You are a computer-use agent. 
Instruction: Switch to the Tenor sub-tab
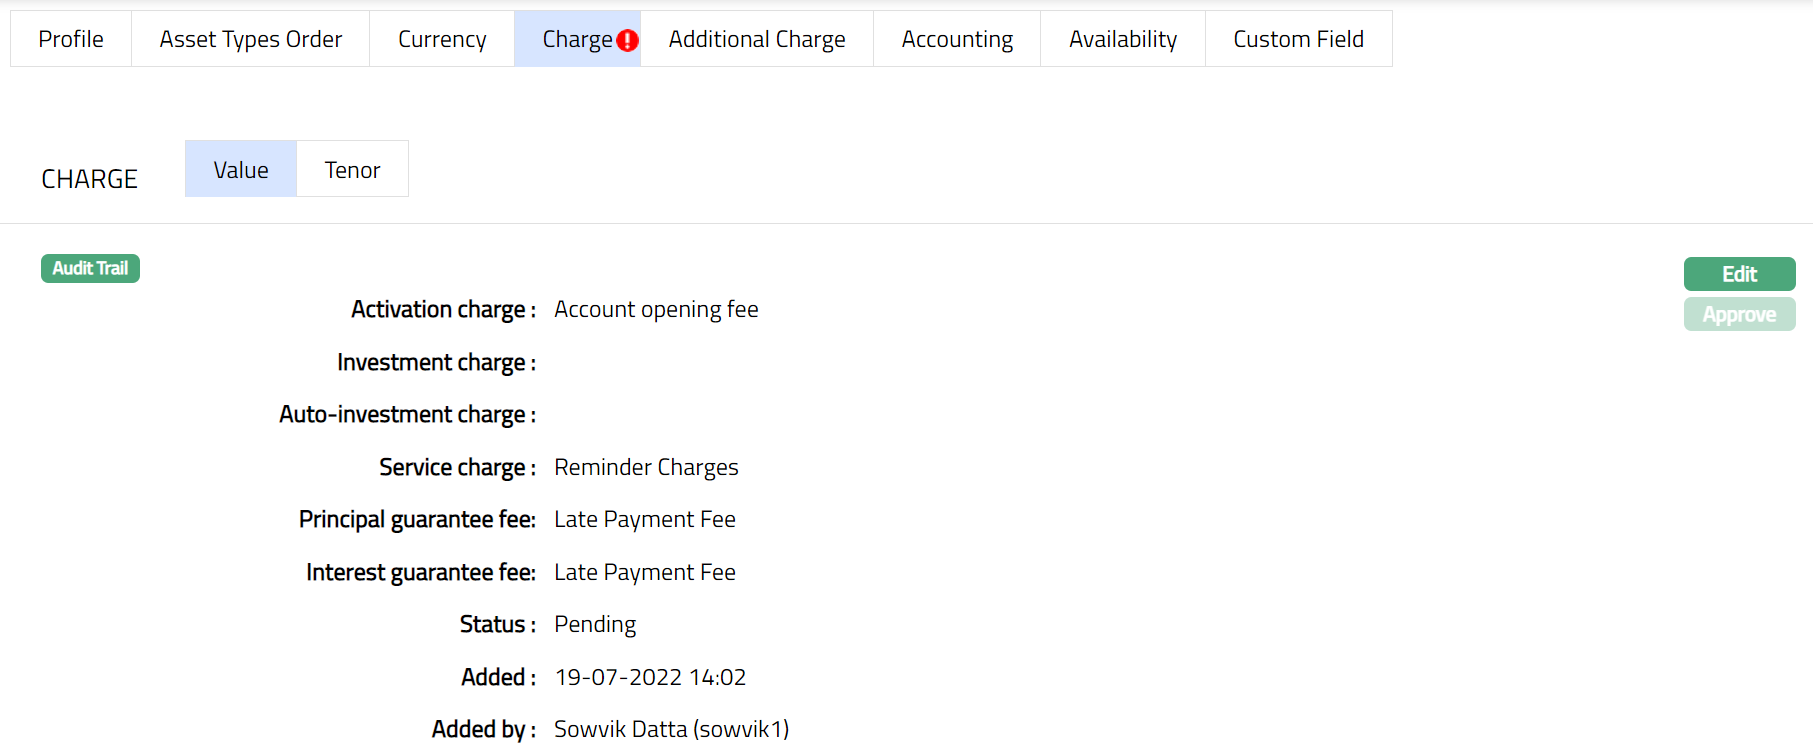352,170
